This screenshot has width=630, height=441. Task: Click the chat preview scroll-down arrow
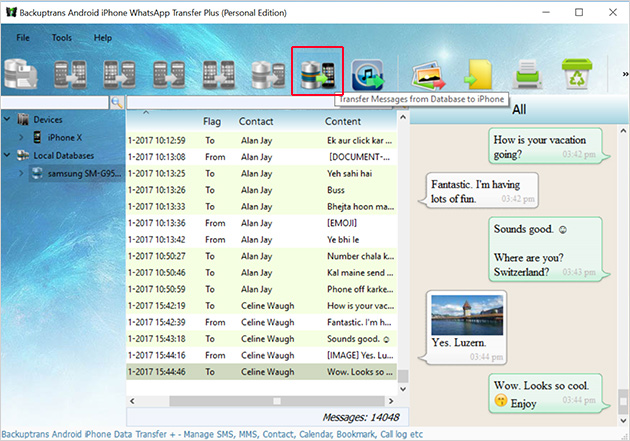pyautogui.click(x=623, y=421)
